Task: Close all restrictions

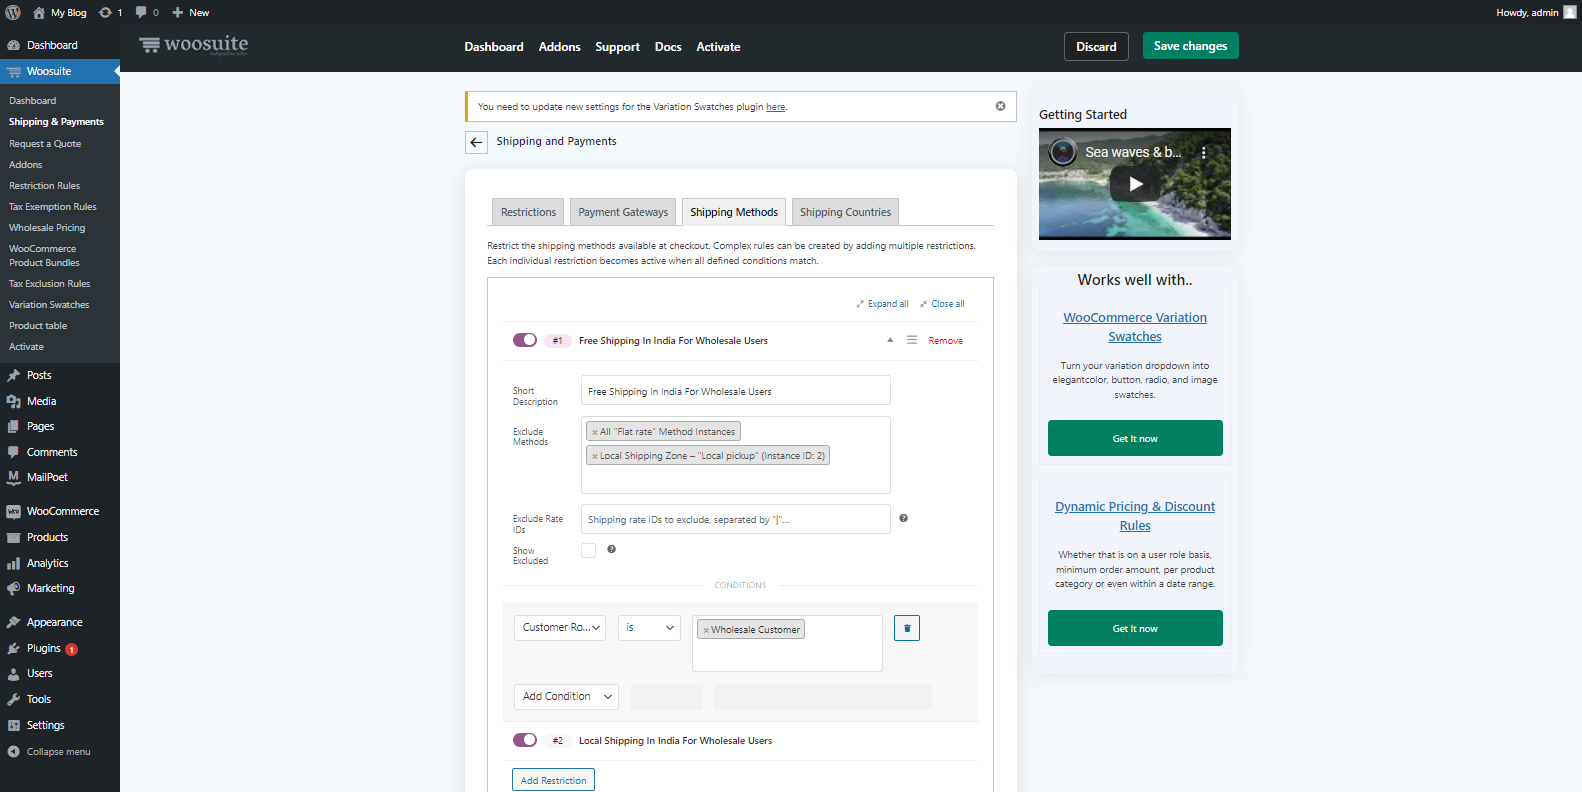Action: tap(942, 304)
